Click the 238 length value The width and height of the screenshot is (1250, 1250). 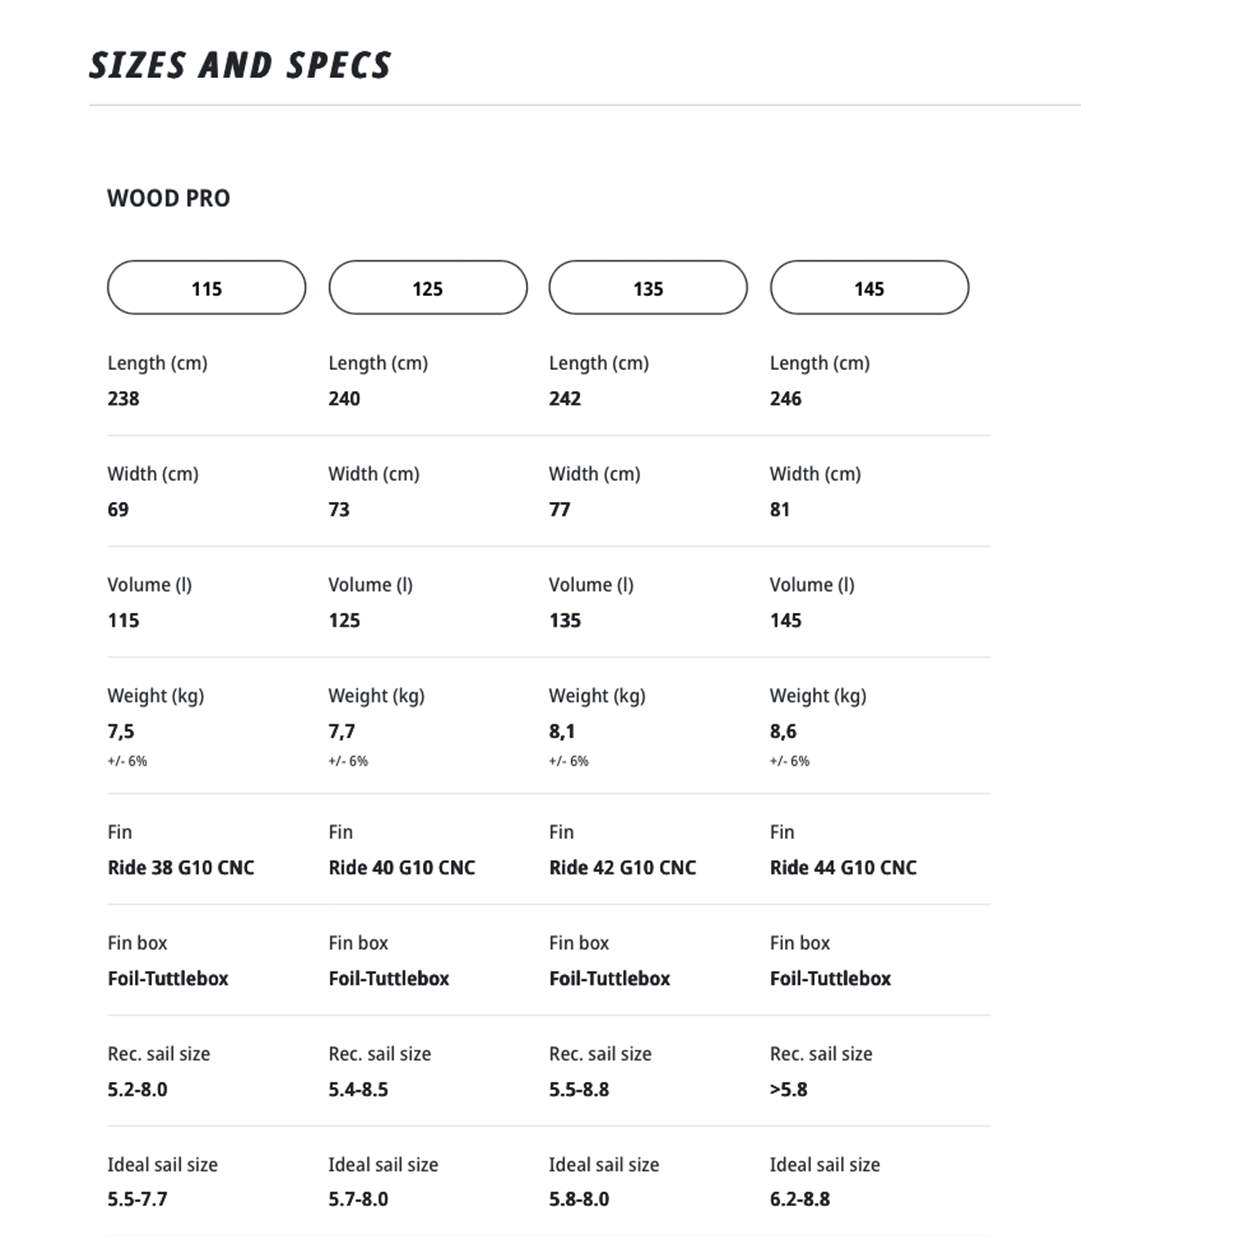(123, 398)
